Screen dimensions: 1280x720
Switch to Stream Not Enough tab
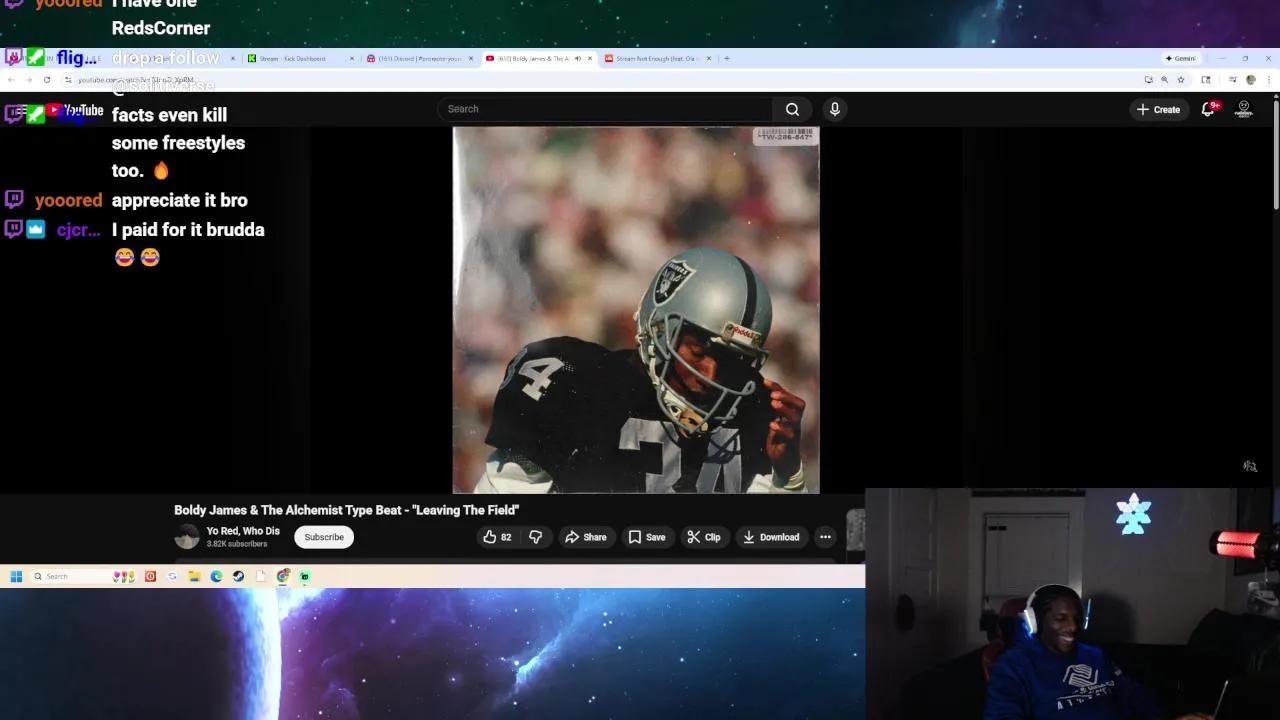(655, 58)
